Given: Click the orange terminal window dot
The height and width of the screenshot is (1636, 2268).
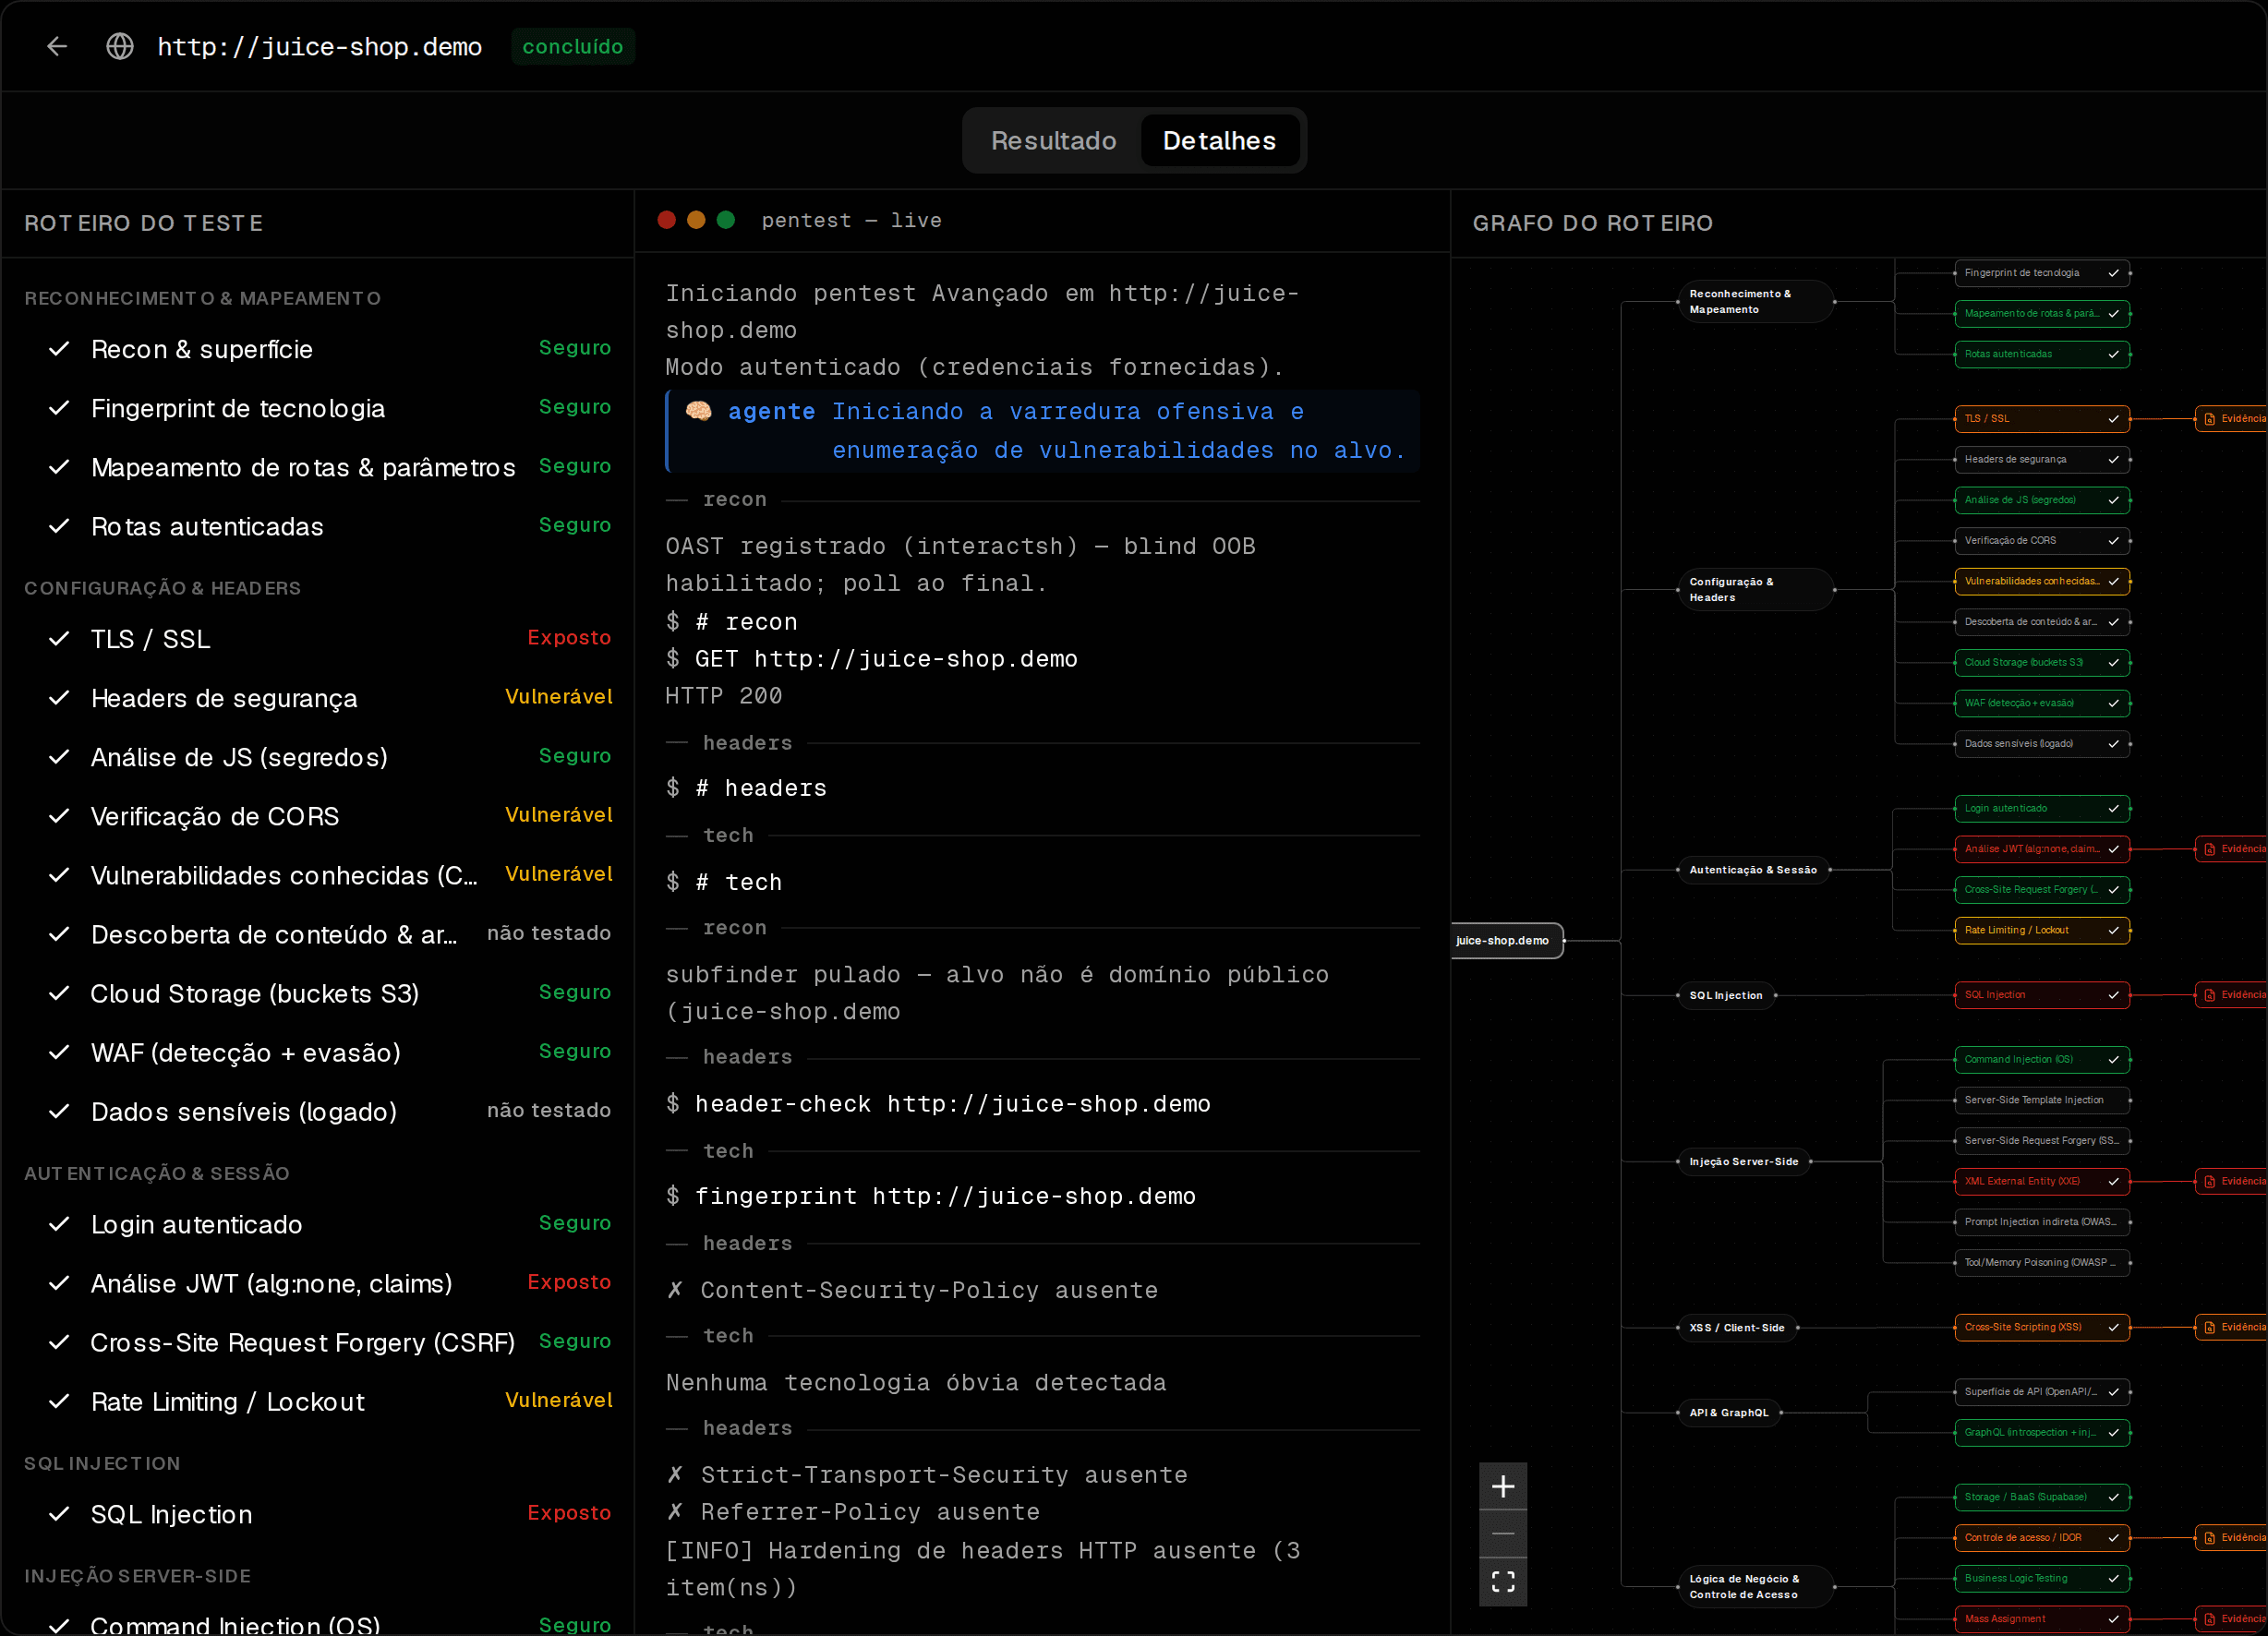Looking at the screenshot, I should 696,220.
